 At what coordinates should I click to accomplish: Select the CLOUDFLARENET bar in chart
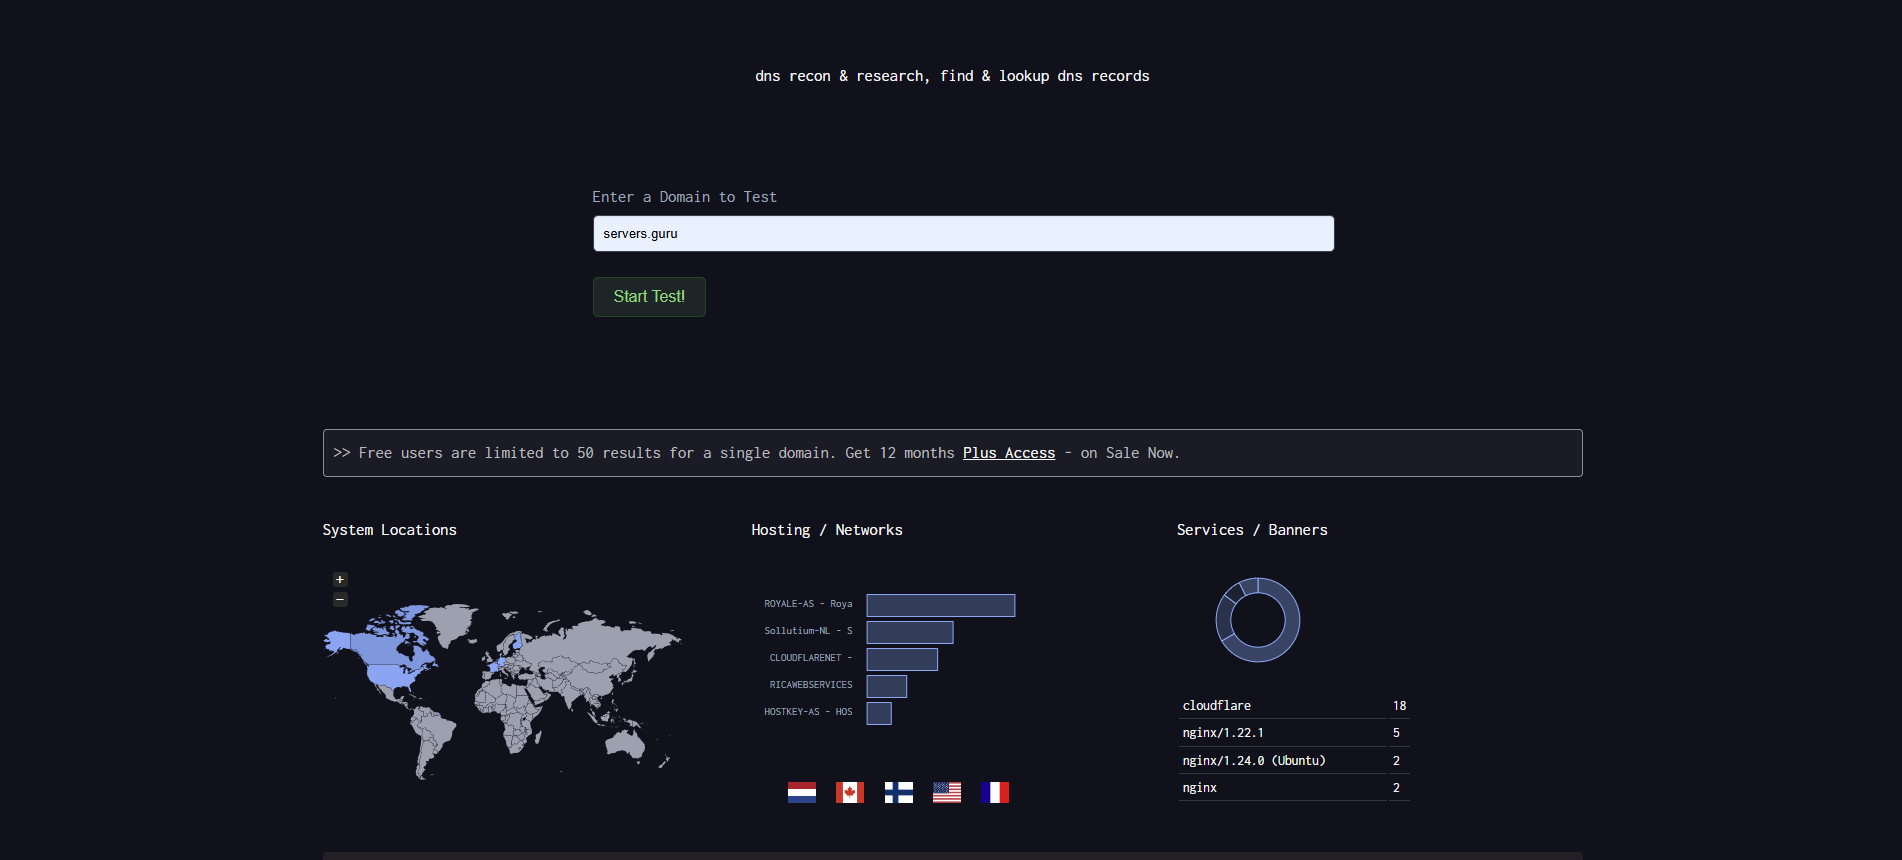pos(902,659)
